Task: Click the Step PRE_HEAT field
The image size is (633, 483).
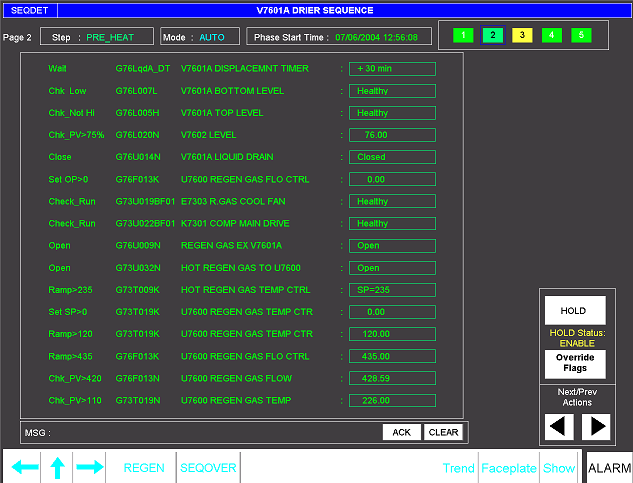Action: 97,37
